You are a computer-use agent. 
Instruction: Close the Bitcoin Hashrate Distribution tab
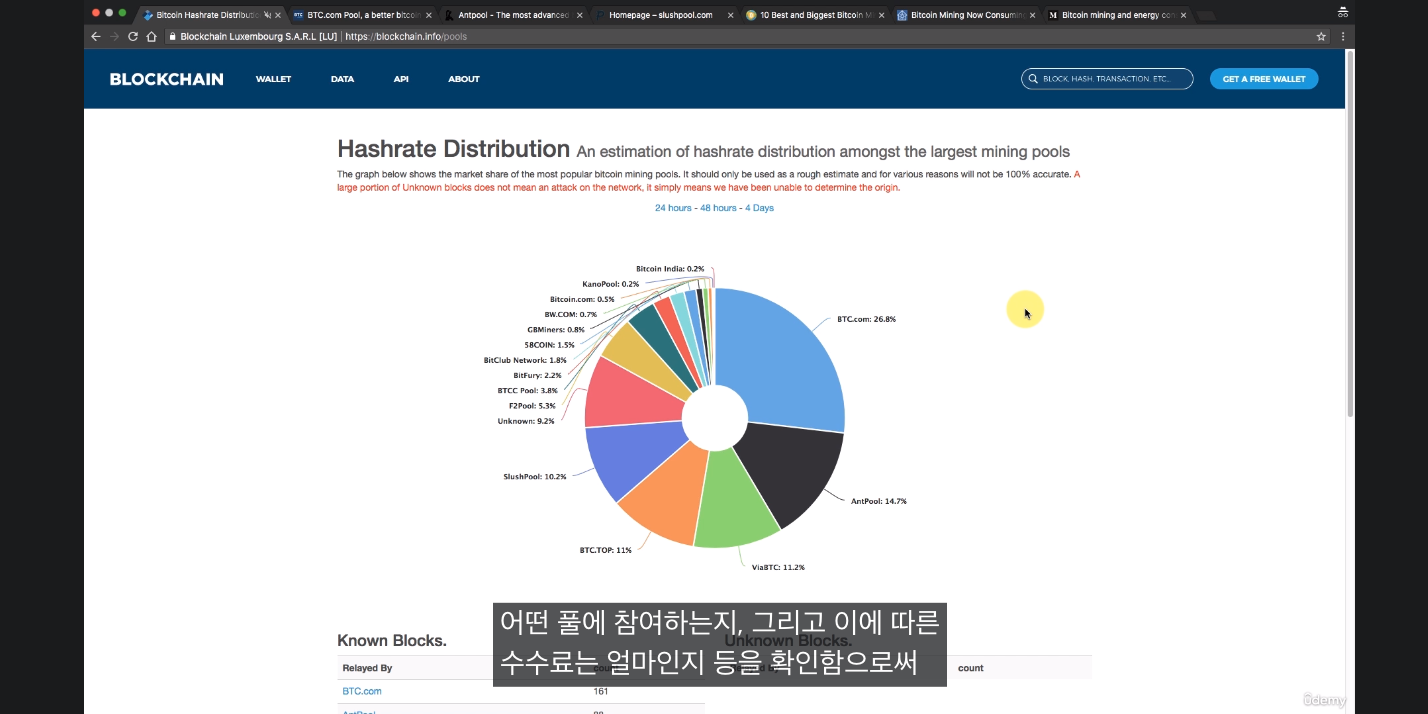[x=279, y=15]
